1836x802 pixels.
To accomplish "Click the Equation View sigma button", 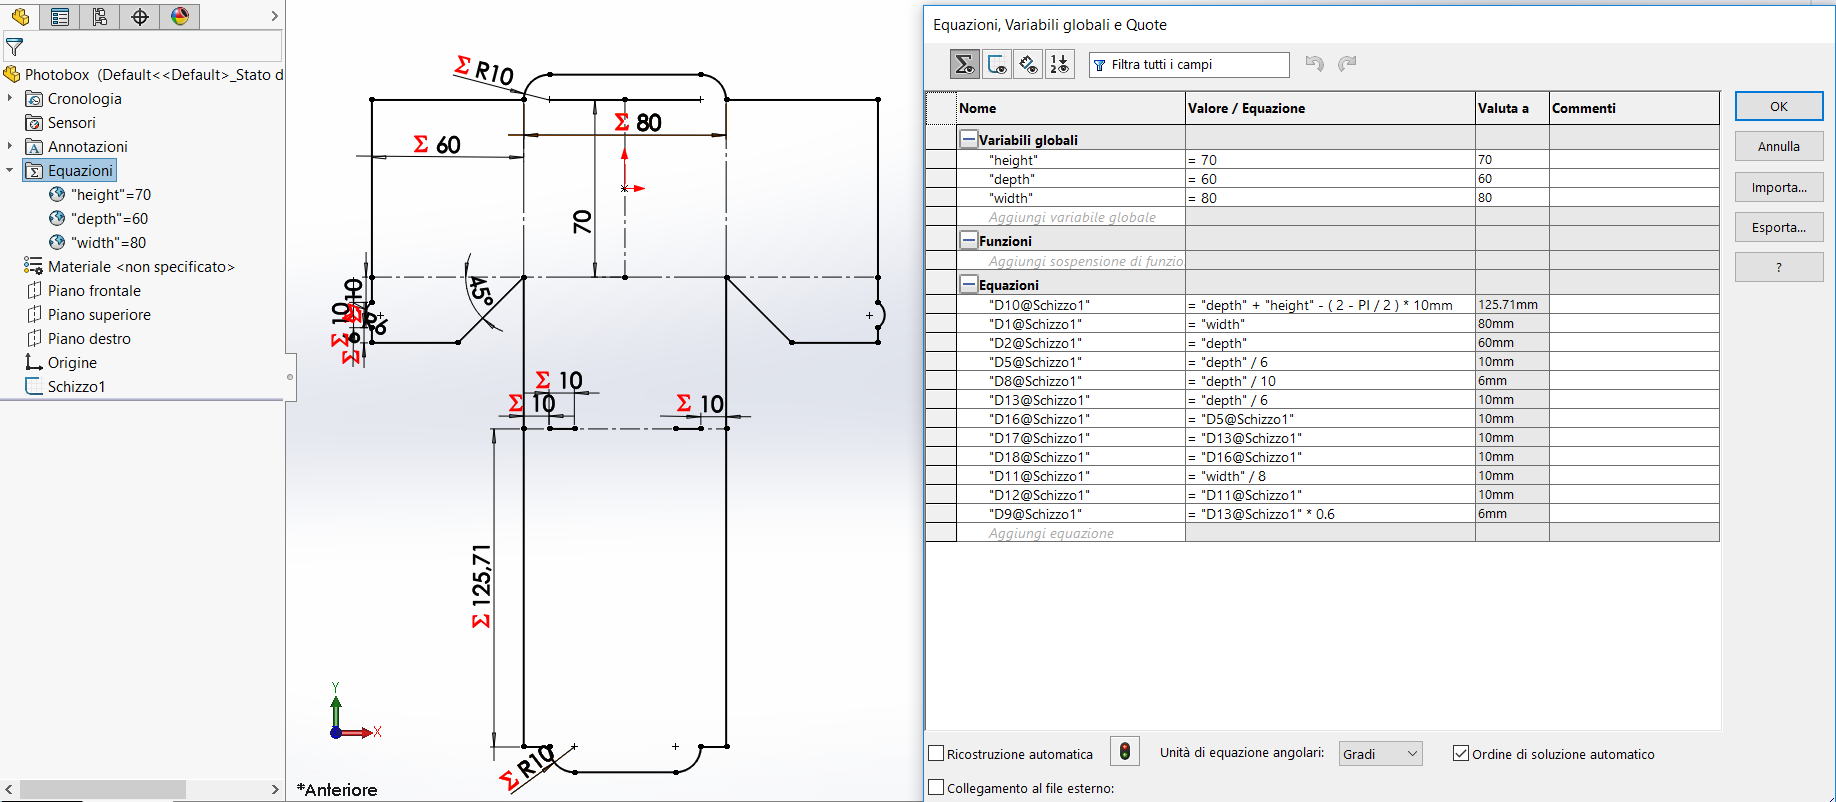I will click(965, 64).
